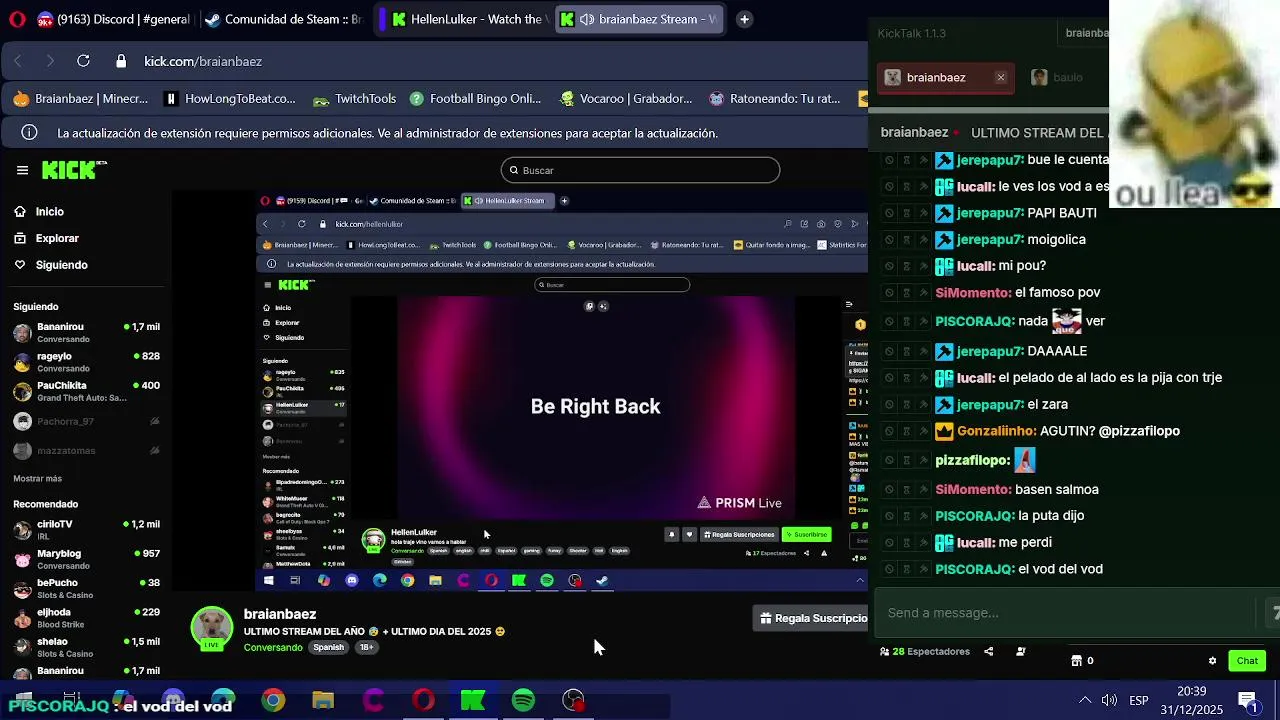Open bePucho recommended channel
The width and height of the screenshot is (1280, 720).
coord(86,589)
